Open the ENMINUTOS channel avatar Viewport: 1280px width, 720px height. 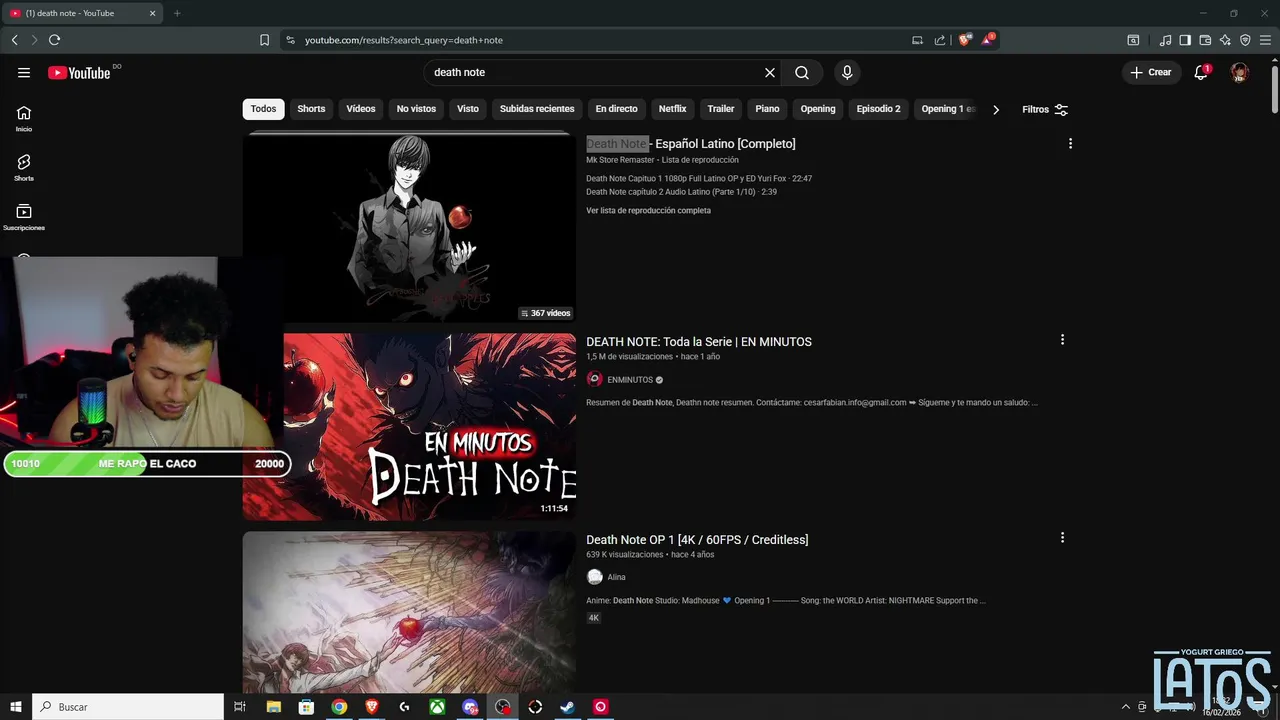pos(595,380)
